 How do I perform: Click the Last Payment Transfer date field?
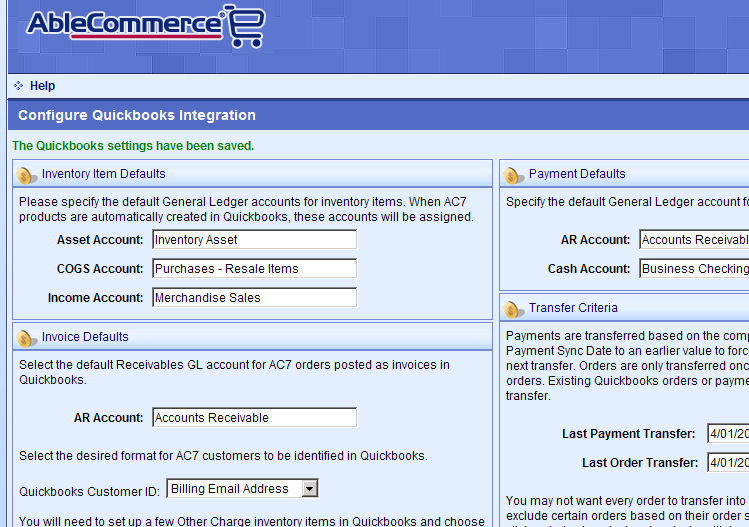tap(728, 433)
